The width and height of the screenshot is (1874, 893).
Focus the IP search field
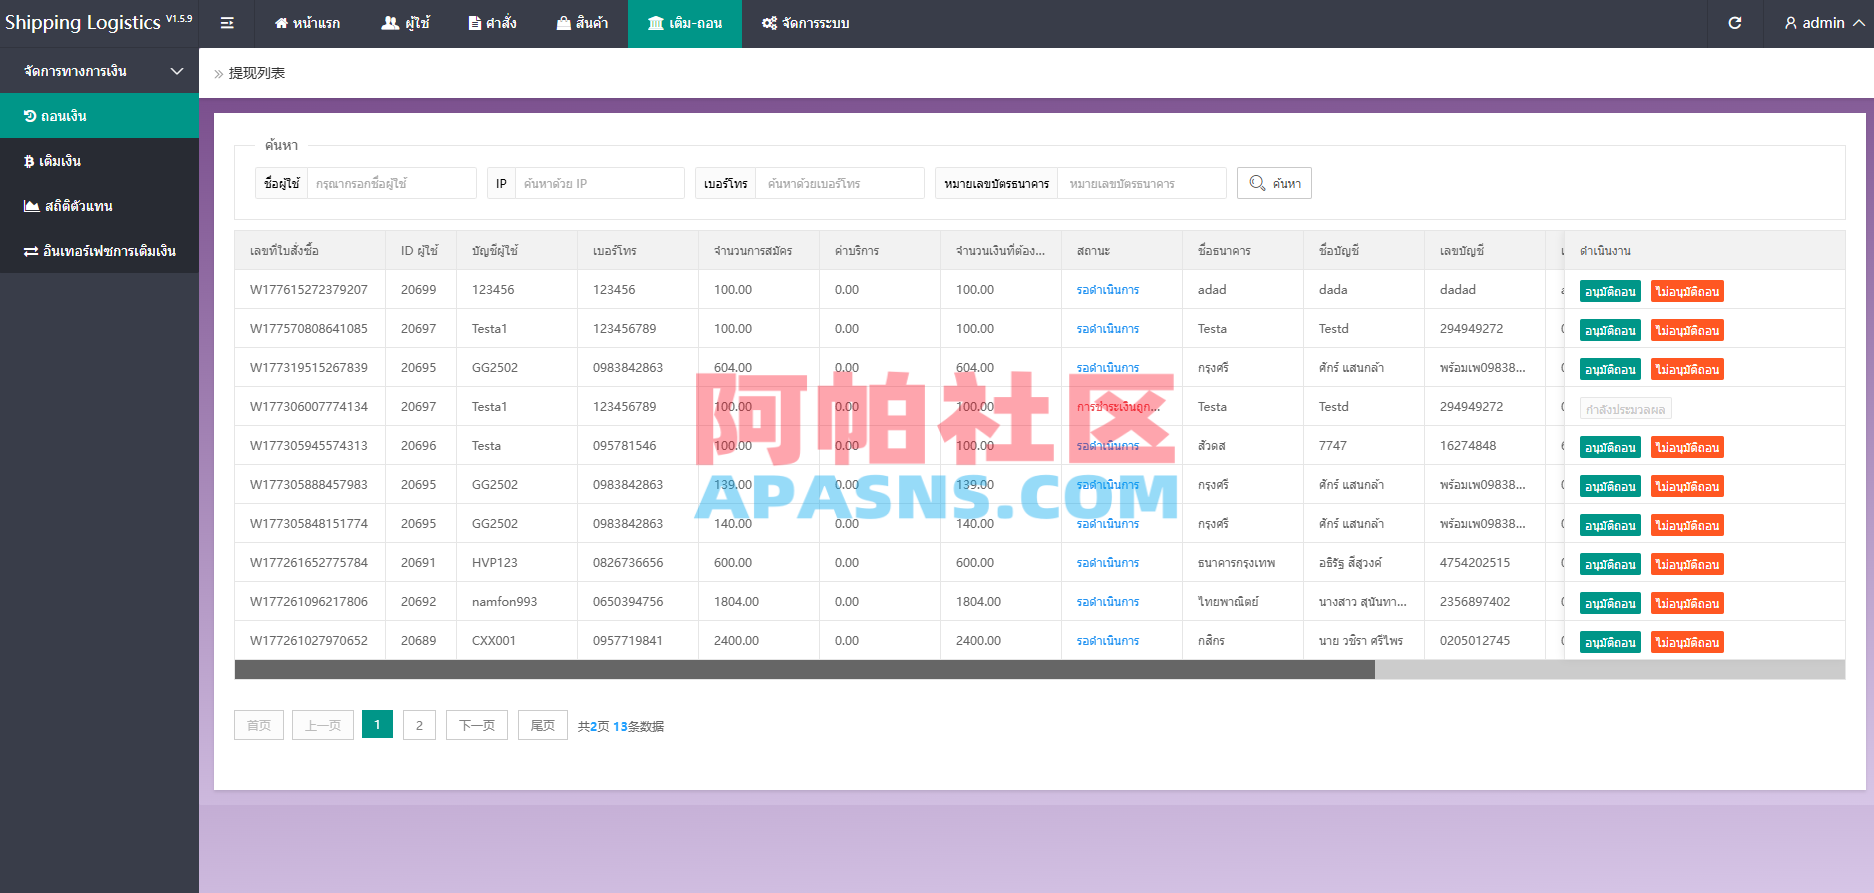[x=599, y=183]
